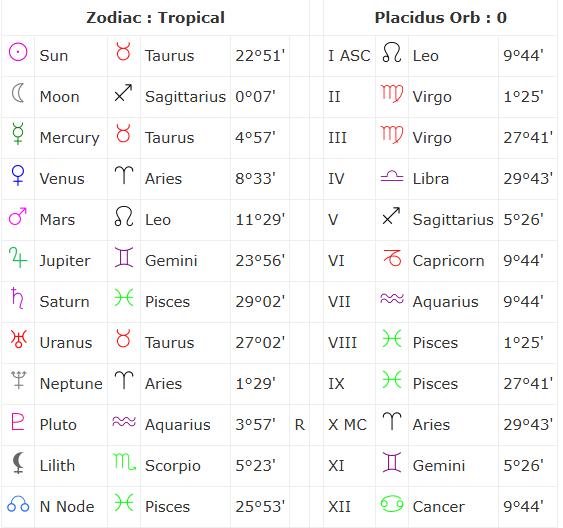Image resolution: width=563 pixels, height=528 pixels.
Task: Click the Moon crescent symbol icon
Action: click(x=18, y=93)
